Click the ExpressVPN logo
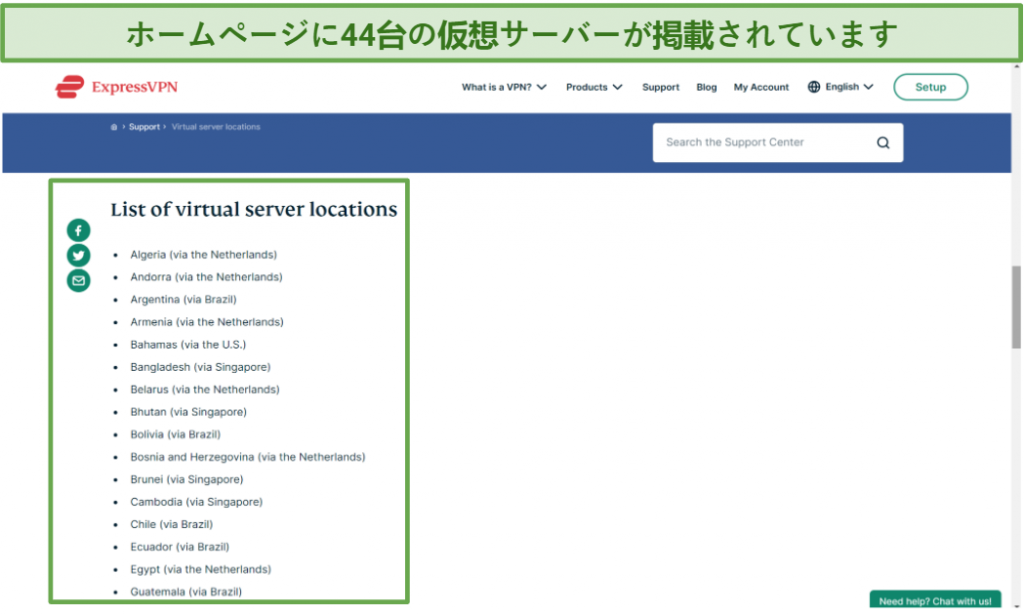 (116, 87)
